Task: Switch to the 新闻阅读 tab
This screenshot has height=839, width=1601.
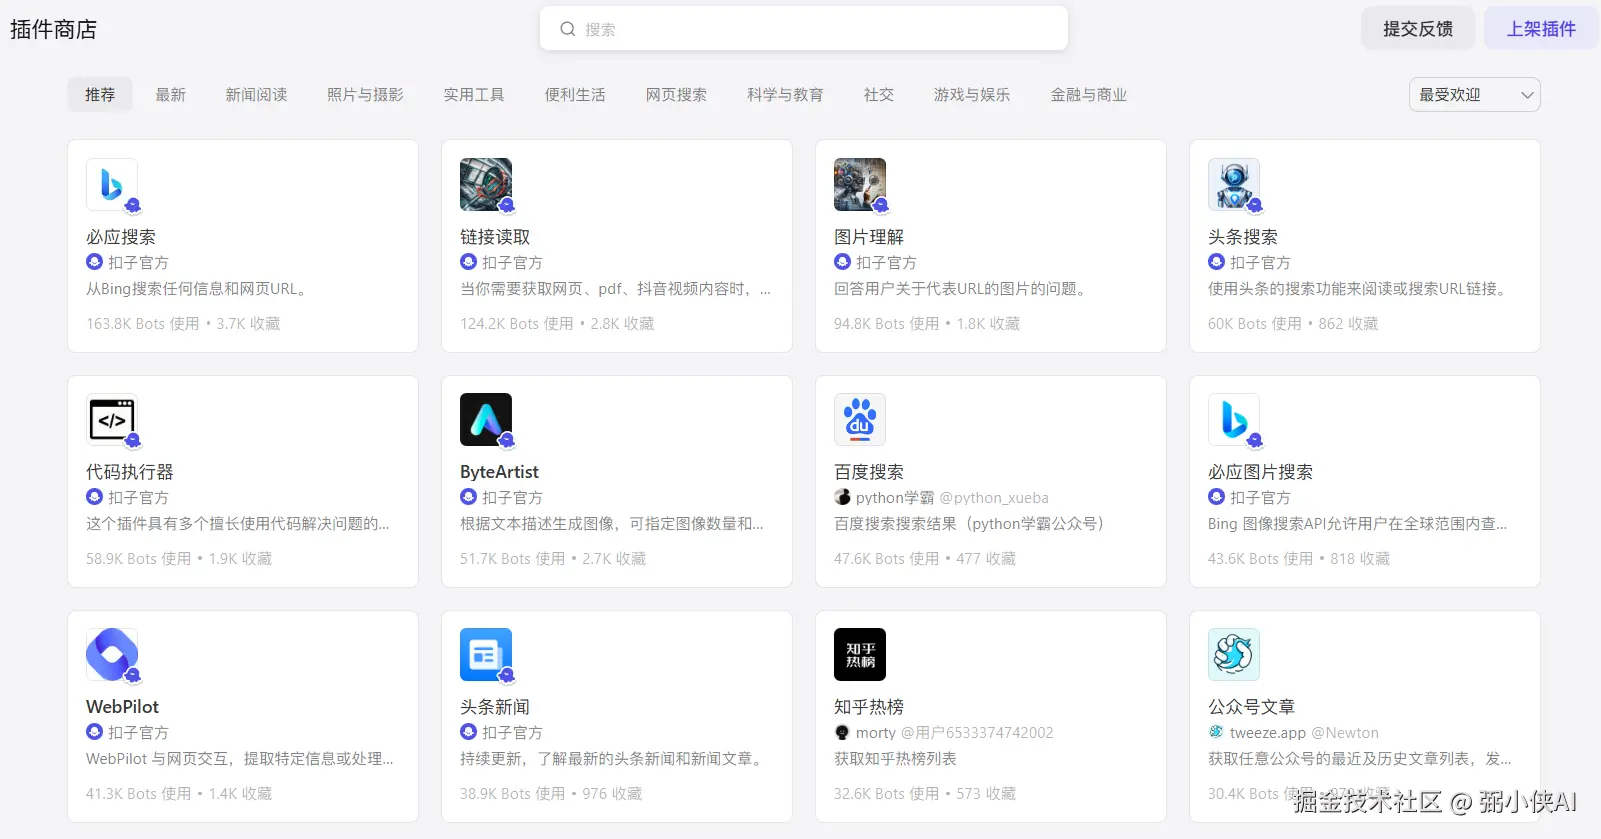Action: pos(256,95)
